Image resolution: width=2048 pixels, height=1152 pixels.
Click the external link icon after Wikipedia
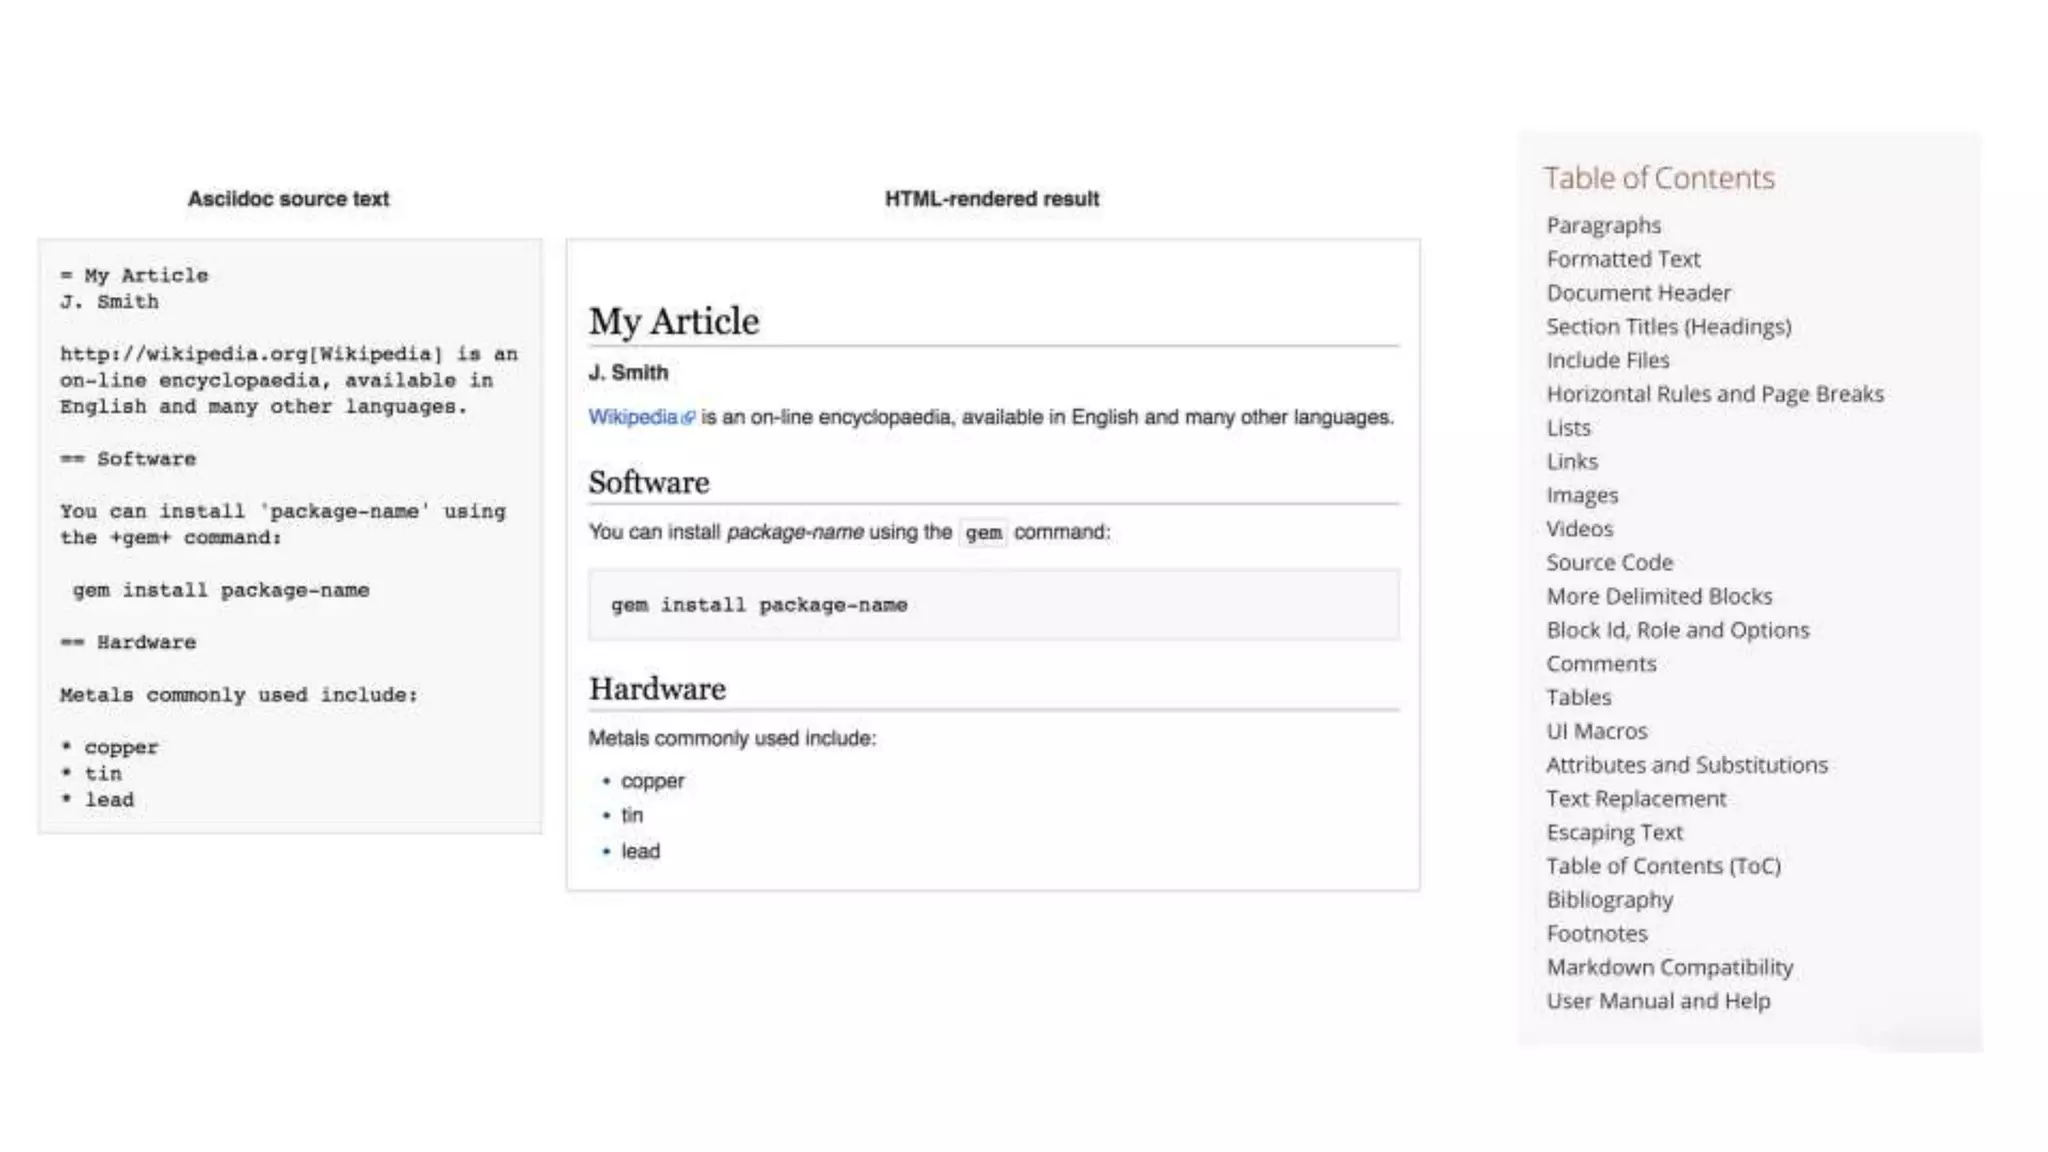(x=688, y=418)
